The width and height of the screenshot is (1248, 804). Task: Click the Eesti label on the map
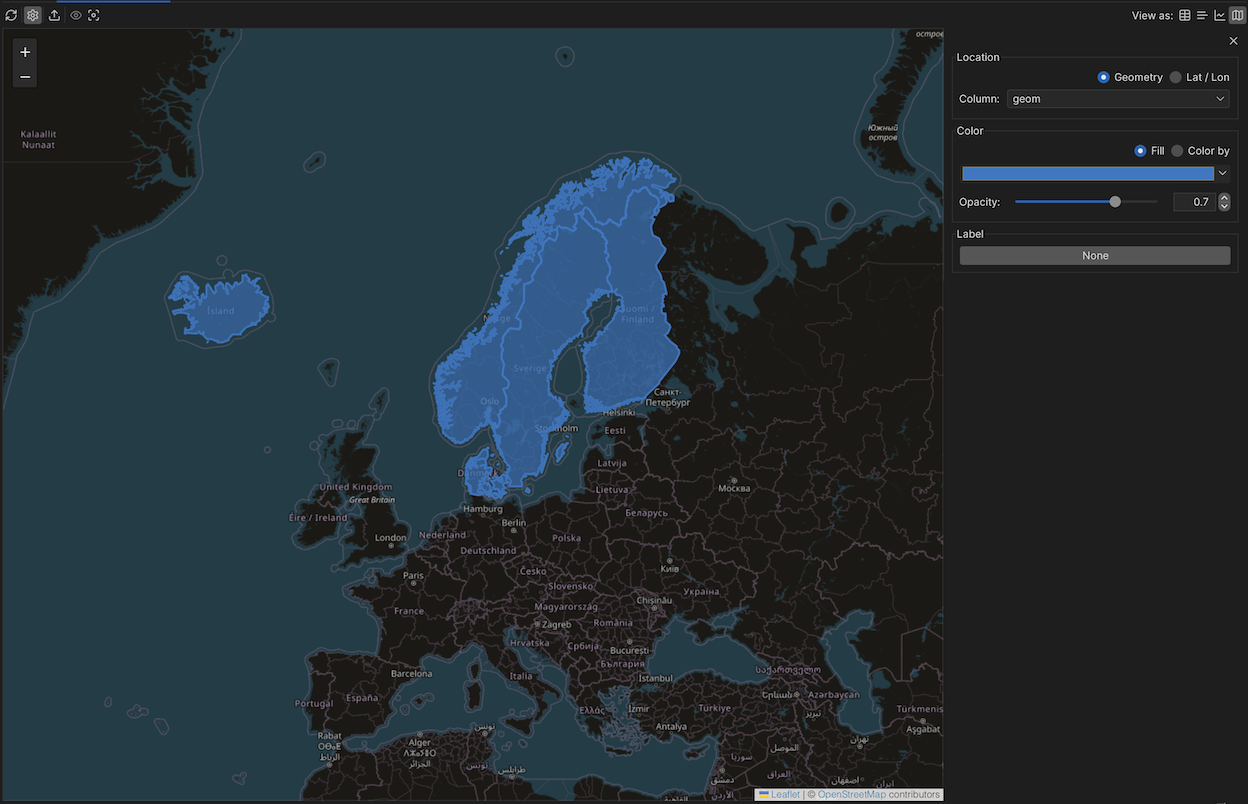(615, 431)
